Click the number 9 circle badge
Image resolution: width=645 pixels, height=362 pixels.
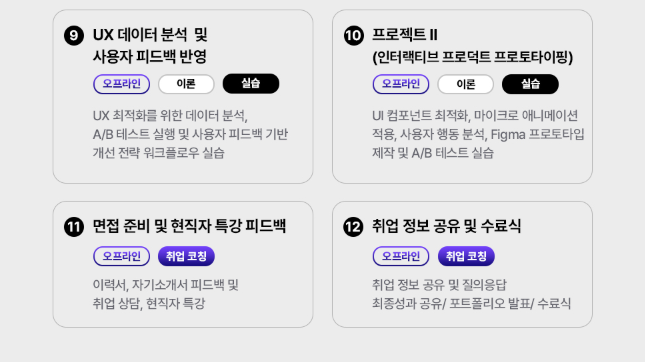(x=74, y=35)
